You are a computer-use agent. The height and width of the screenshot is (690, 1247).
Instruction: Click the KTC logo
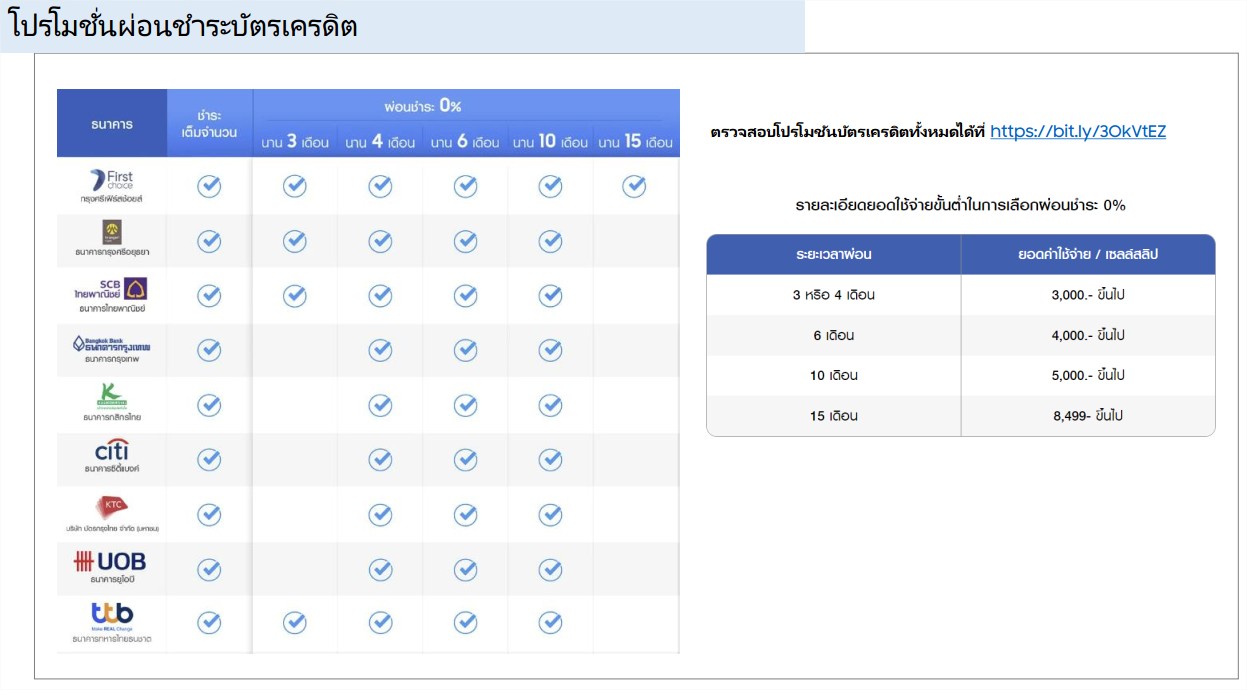coord(111,506)
